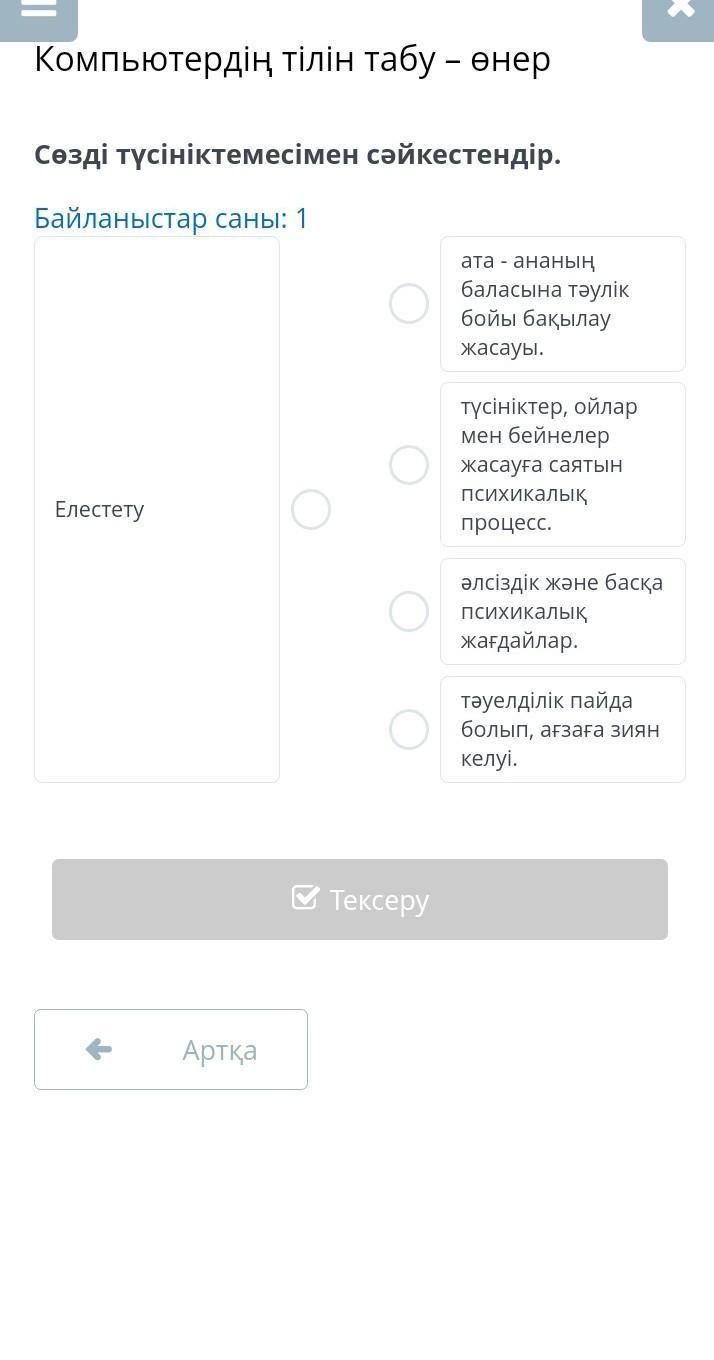Click the 'Байланыстар саны: 1' label

coord(172,218)
